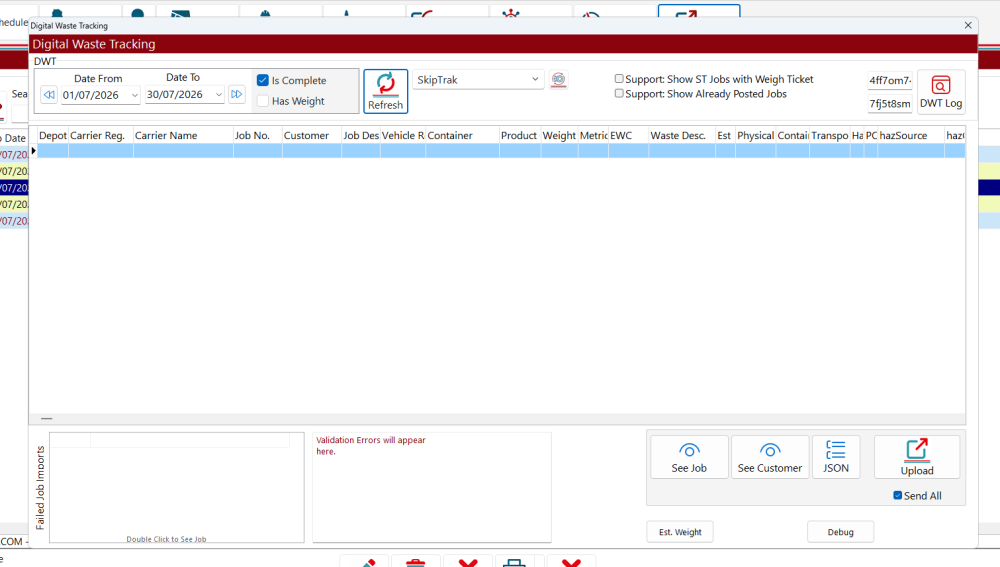Sort by EWC column header
Screen dimensions: 1000x567
point(628,135)
